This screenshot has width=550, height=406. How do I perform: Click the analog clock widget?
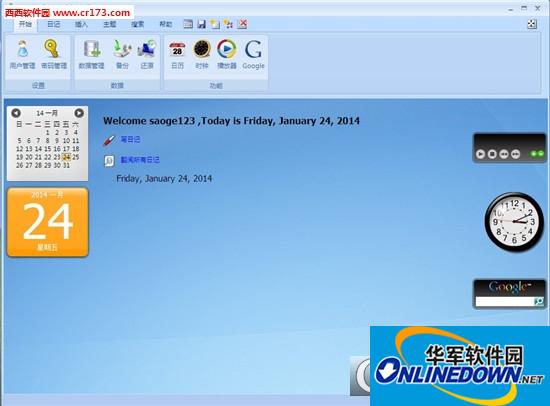click(x=514, y=222)
